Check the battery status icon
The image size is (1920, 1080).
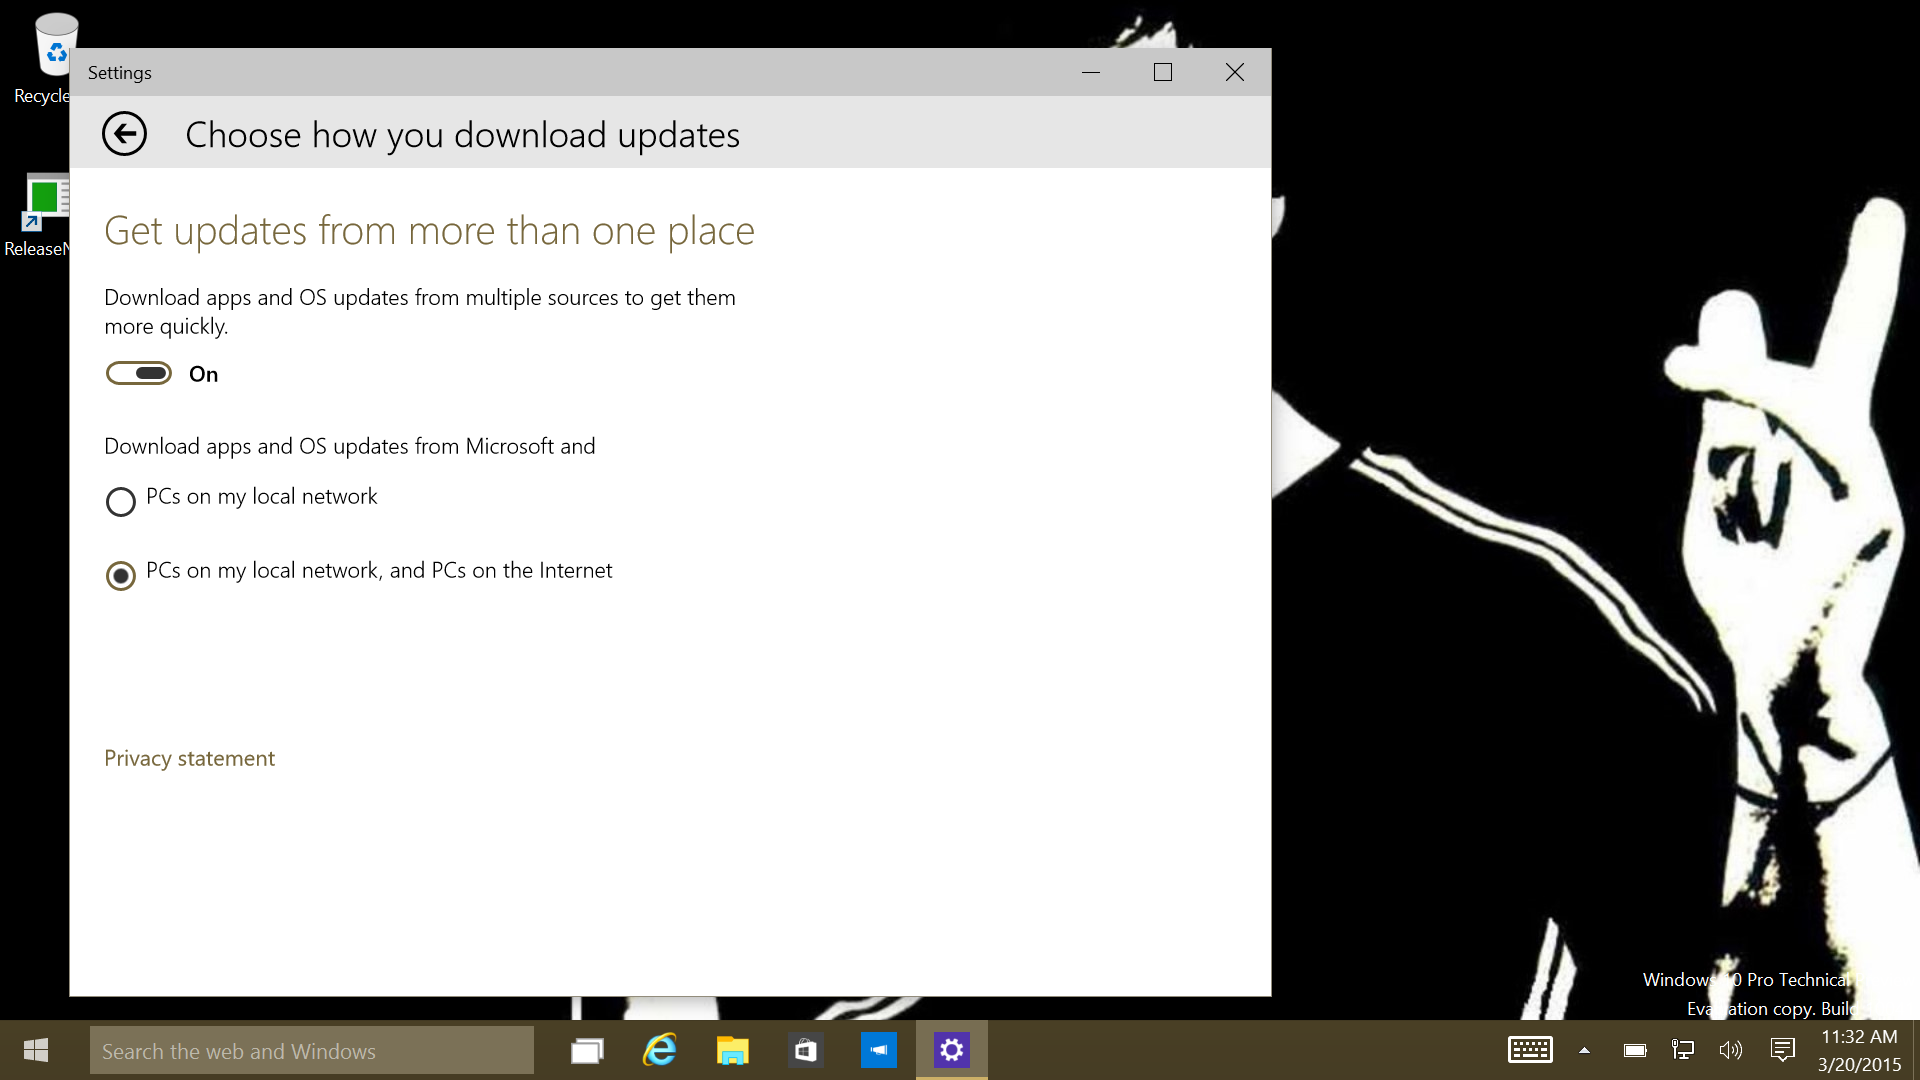click(x=1635, y=1050)
